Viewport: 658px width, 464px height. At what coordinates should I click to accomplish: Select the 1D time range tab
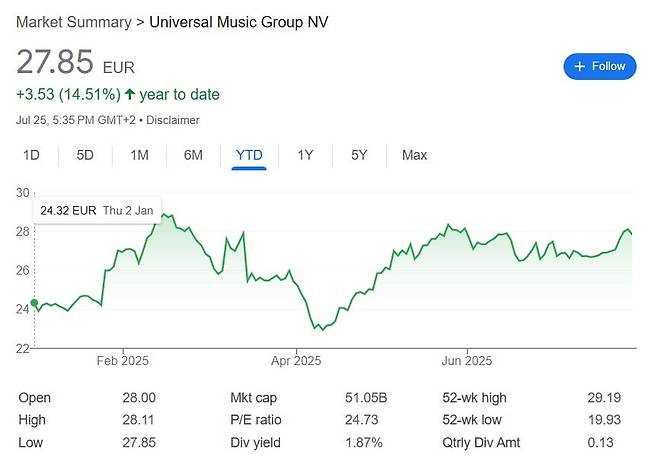(x=31, y=155)
